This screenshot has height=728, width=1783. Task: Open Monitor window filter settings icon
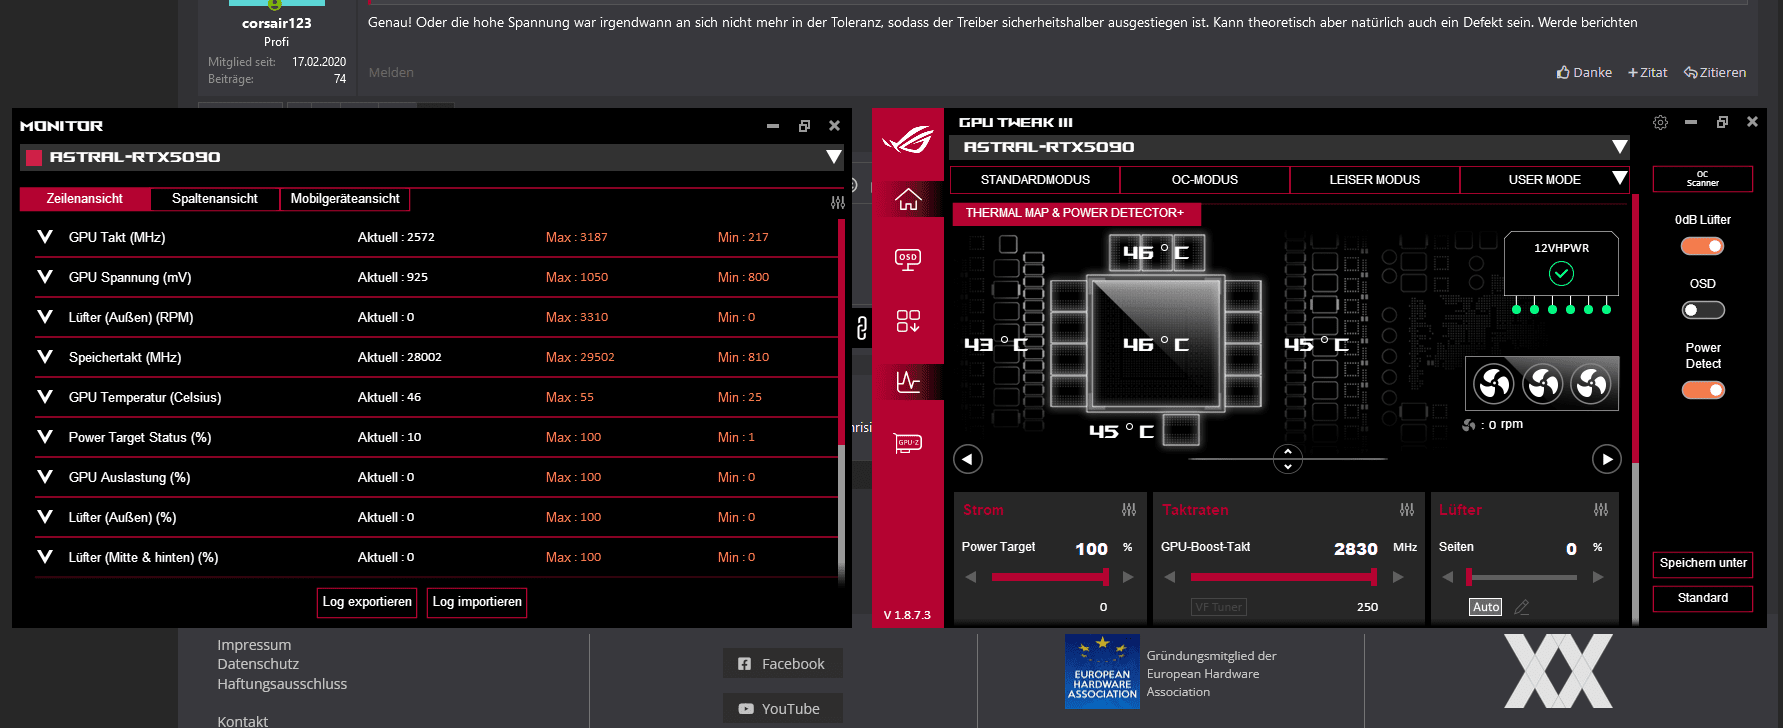[x=838, y=203]
